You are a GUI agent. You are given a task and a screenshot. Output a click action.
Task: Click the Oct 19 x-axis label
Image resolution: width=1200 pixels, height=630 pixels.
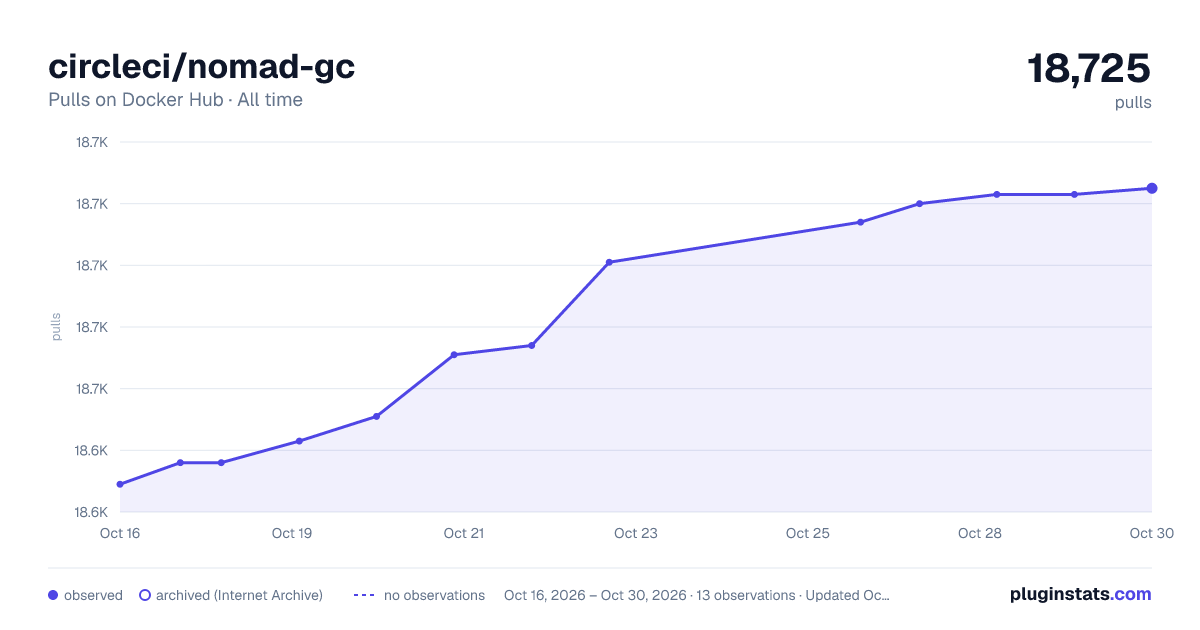(x=292, y=533)
